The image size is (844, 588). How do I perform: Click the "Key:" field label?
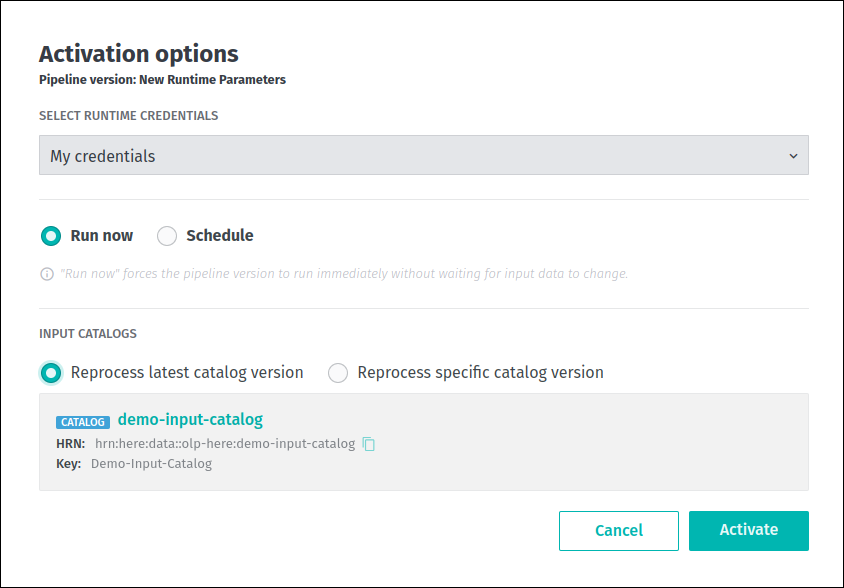click(x=69, y=464)
